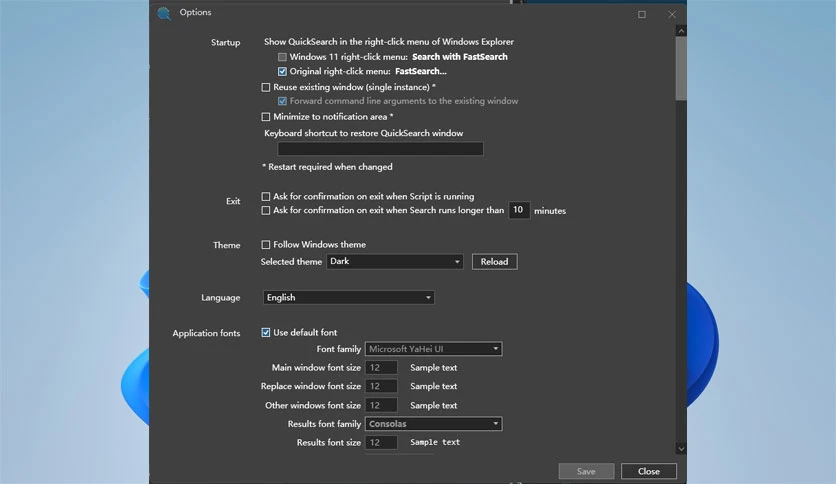Enable Follow Windows theme
Screen dimensions: 836x484
[x=266, y=245]
